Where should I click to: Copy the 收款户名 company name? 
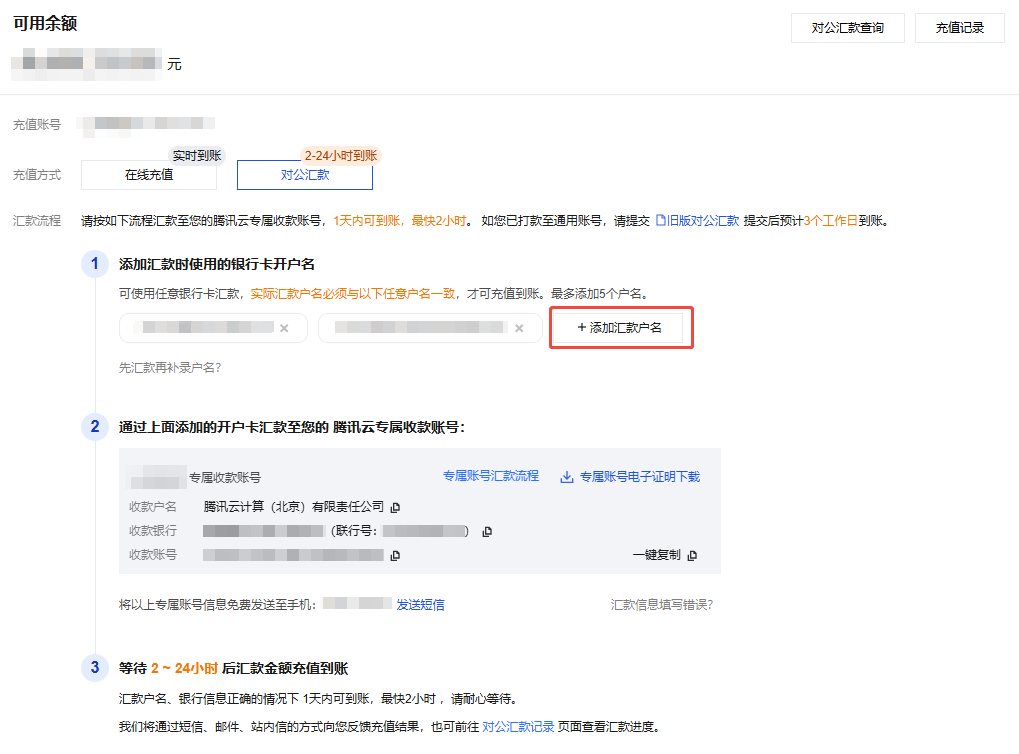pyautogui.click(x=395, y=507)
